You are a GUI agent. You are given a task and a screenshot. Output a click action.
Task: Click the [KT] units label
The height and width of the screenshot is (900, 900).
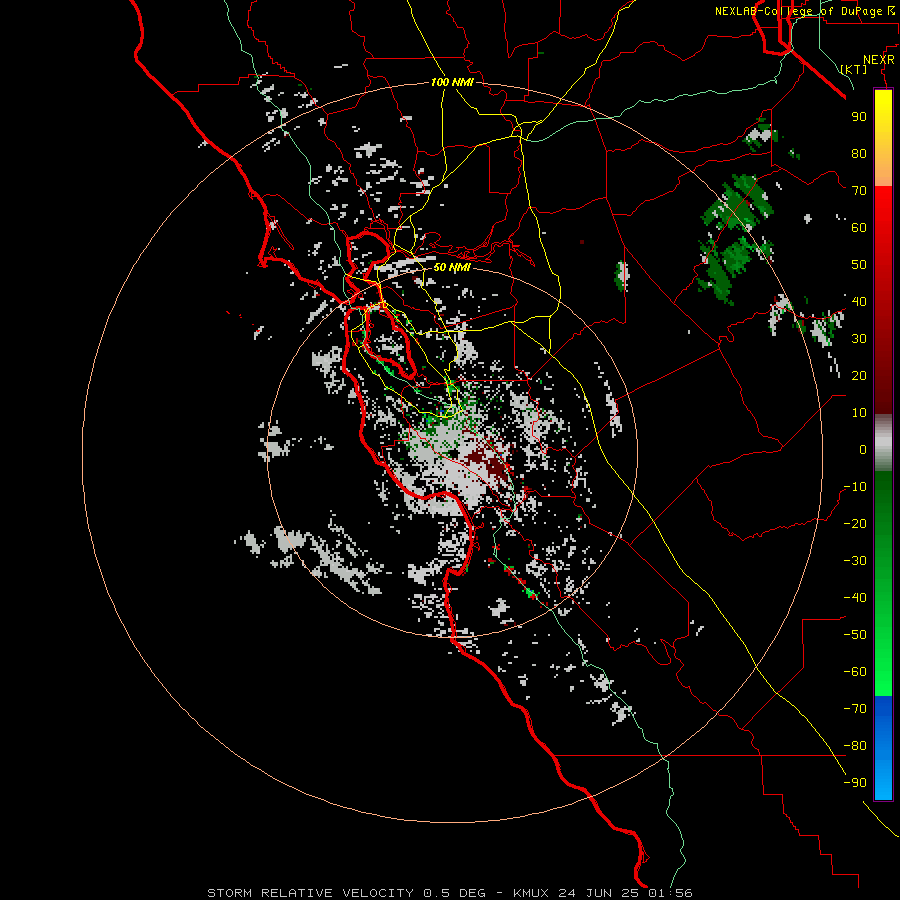(854, 69)
